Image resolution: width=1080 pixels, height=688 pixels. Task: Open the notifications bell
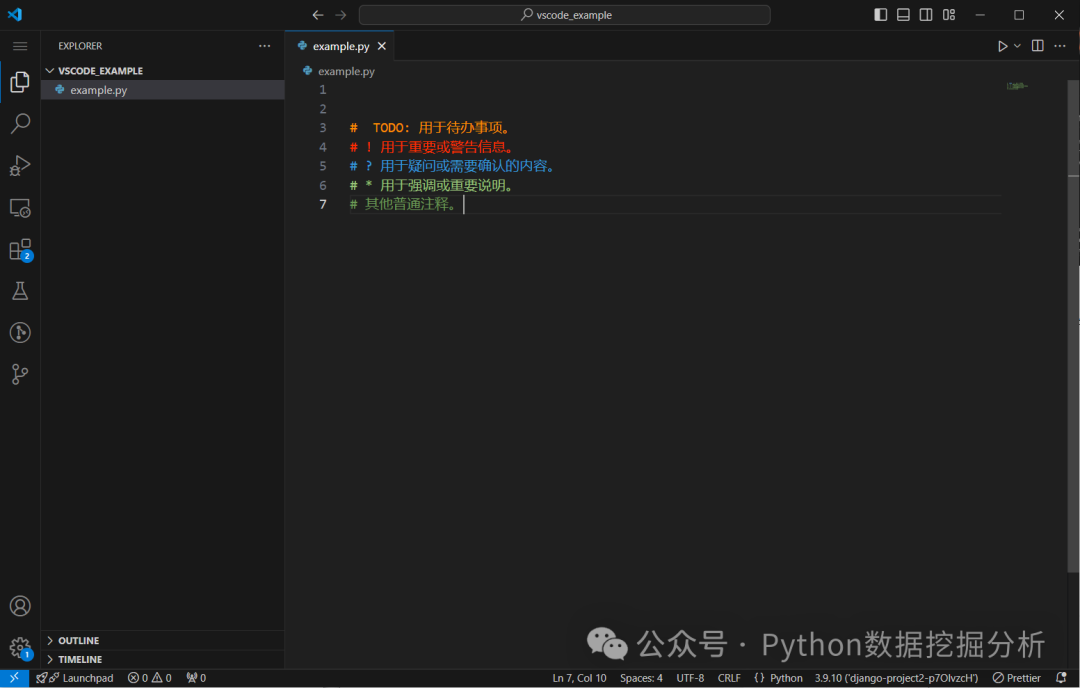click(1061, 678)
